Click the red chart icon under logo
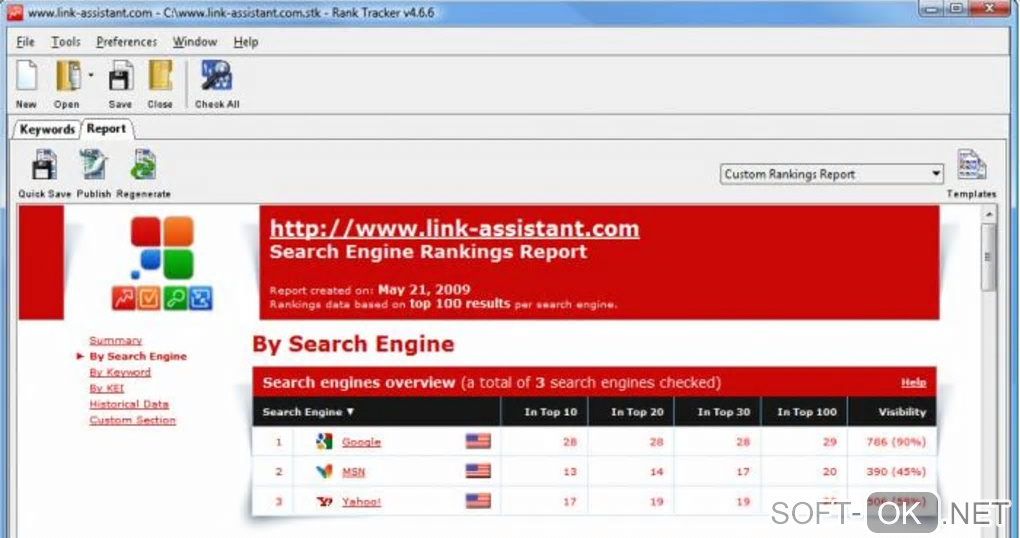The image size is (1020, 538). [124, 299]
